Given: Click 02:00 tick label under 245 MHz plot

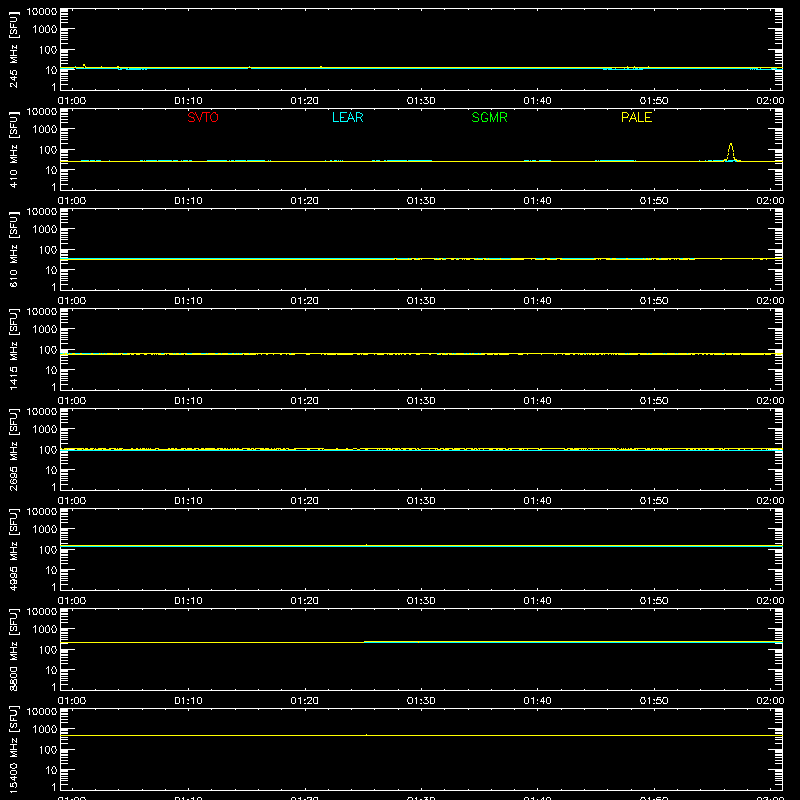Looking at the screenshot, I should [770, 101].
